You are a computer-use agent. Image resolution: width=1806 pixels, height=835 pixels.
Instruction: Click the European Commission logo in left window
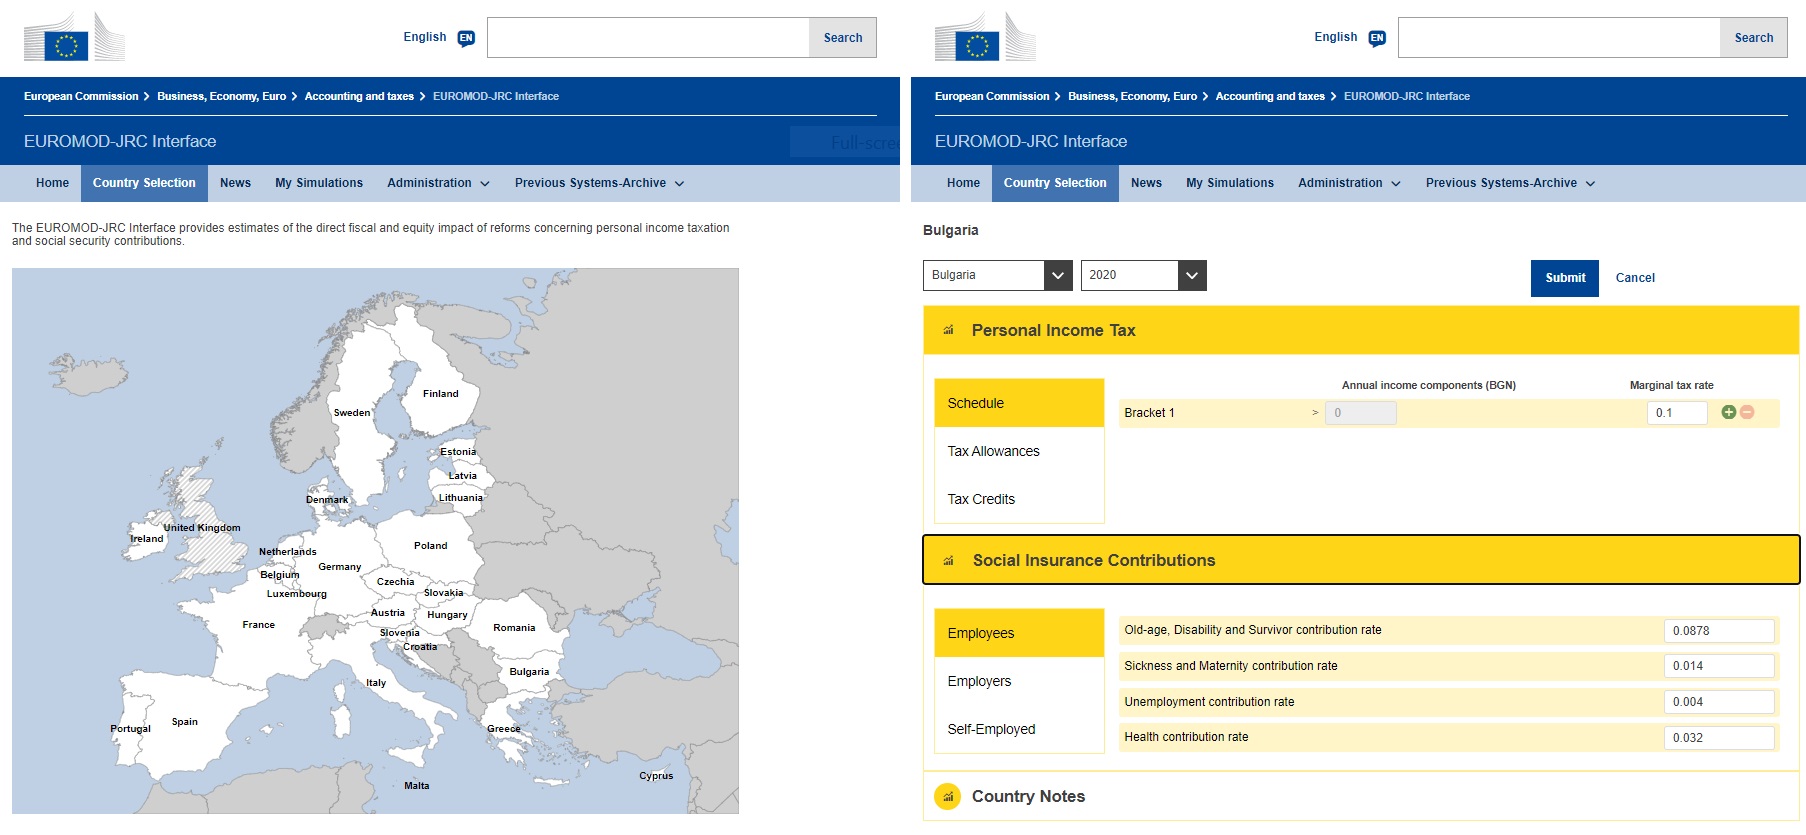point(75,37)
